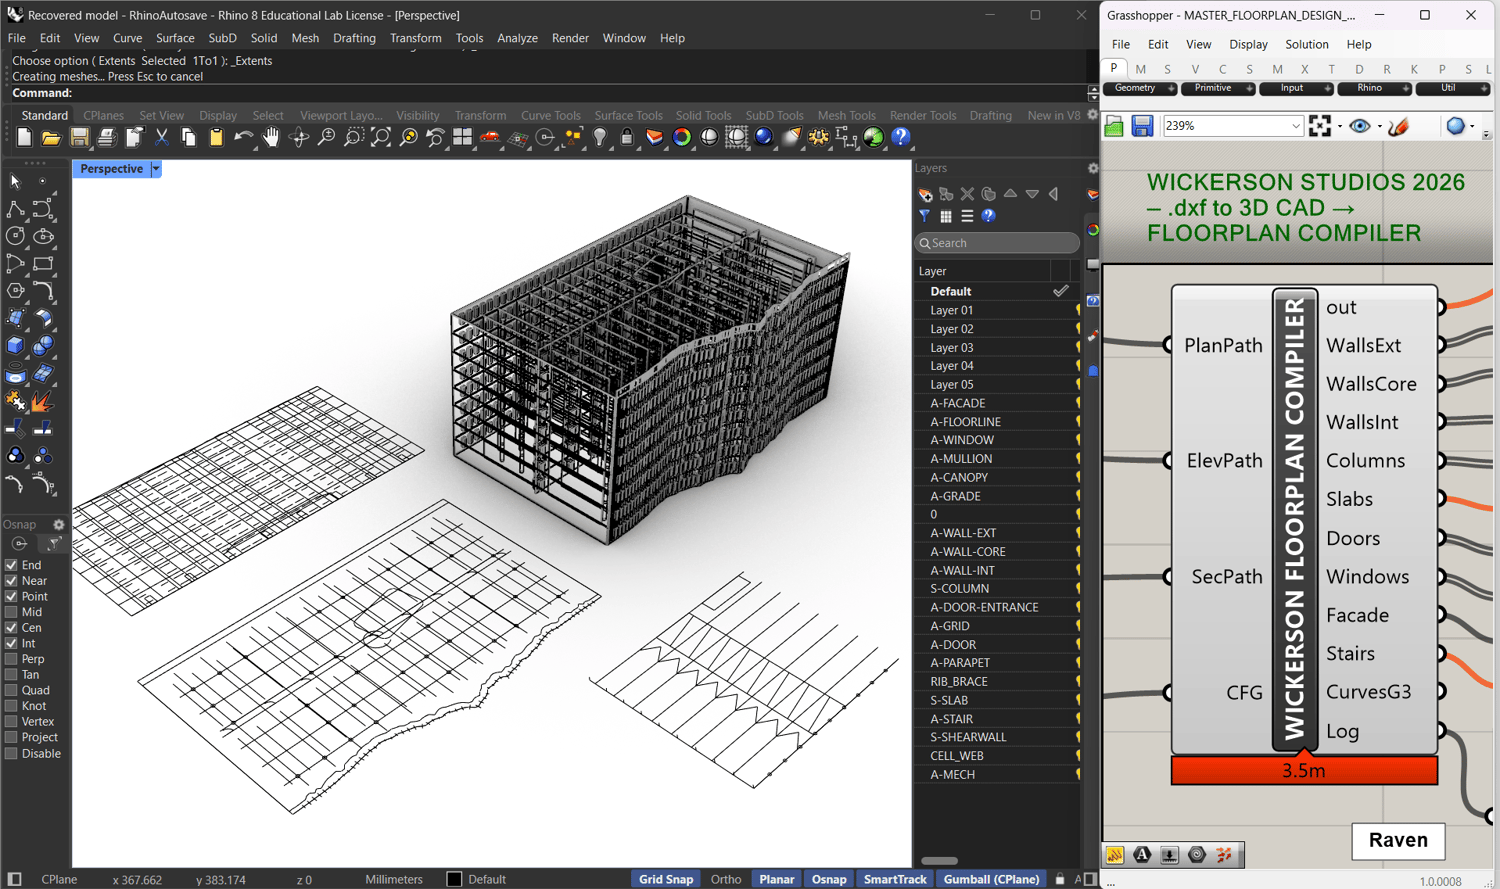
Task: Switch to the Curve Tools tab
Action: (550, 115)
